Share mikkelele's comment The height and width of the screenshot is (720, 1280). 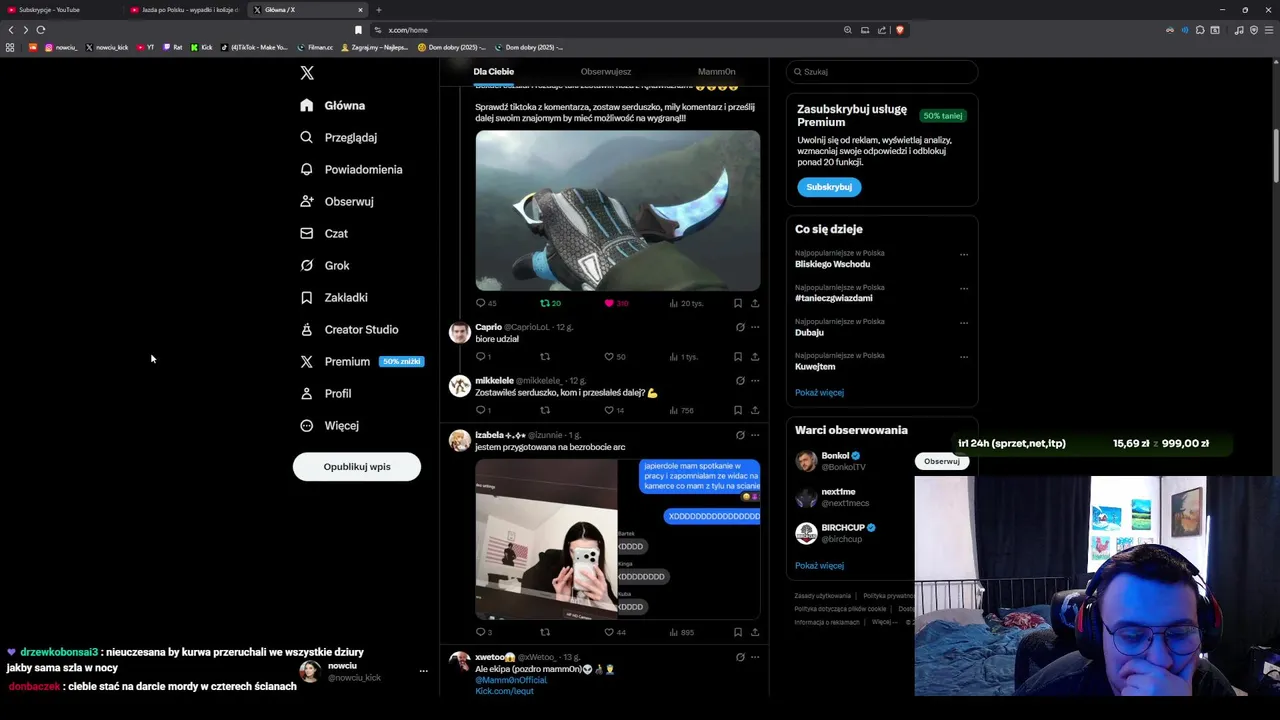click(755, 410)
